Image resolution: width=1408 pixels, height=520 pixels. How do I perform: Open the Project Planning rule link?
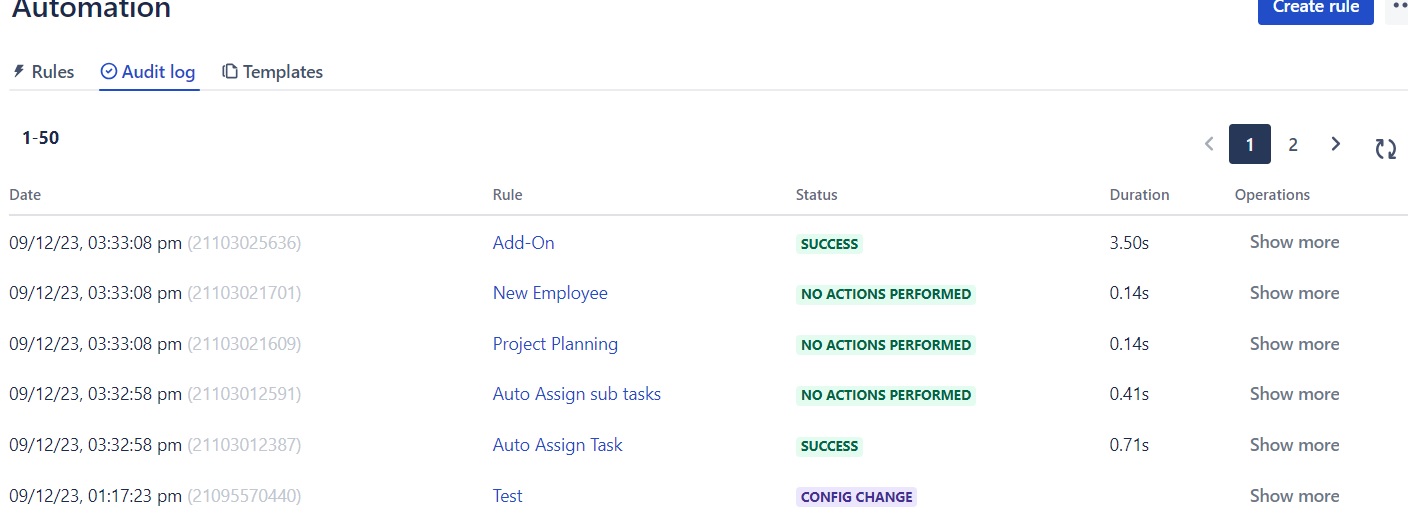555,344
